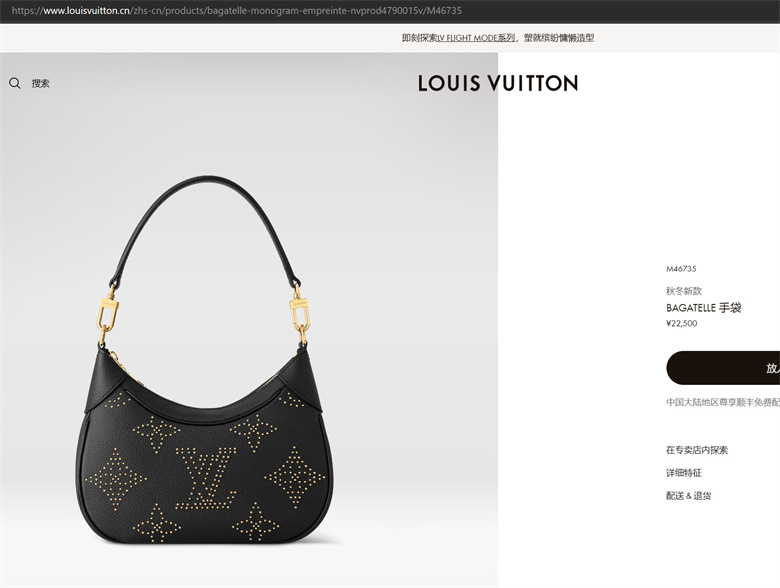Viewport: 780px width, 588px height.
Task: Expand the 配送 & 退货 section
Action: [688, 496]
